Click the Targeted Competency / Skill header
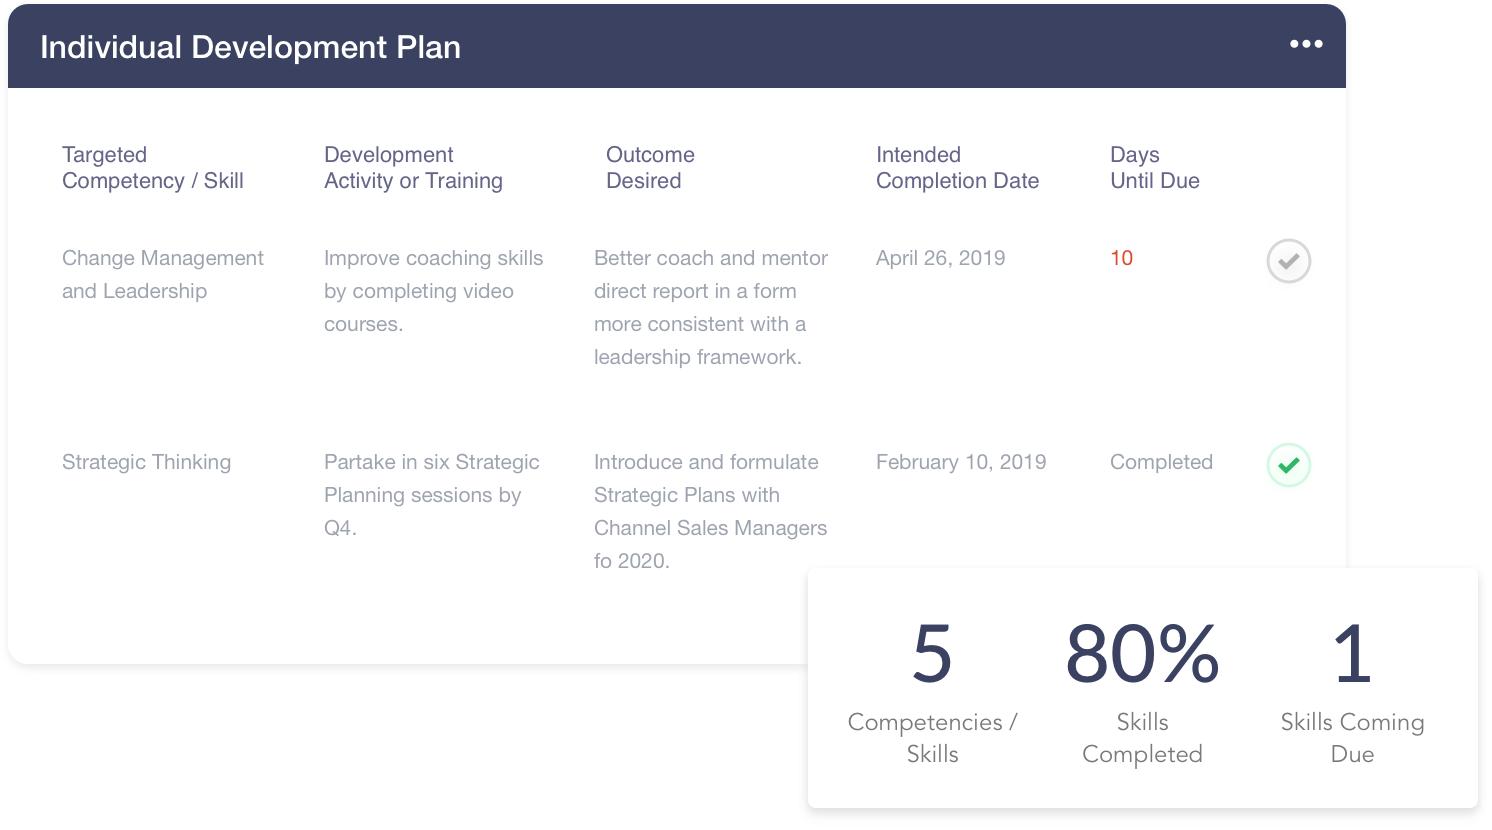This screenshot has height=830, width=1492. tap(153, 168)
